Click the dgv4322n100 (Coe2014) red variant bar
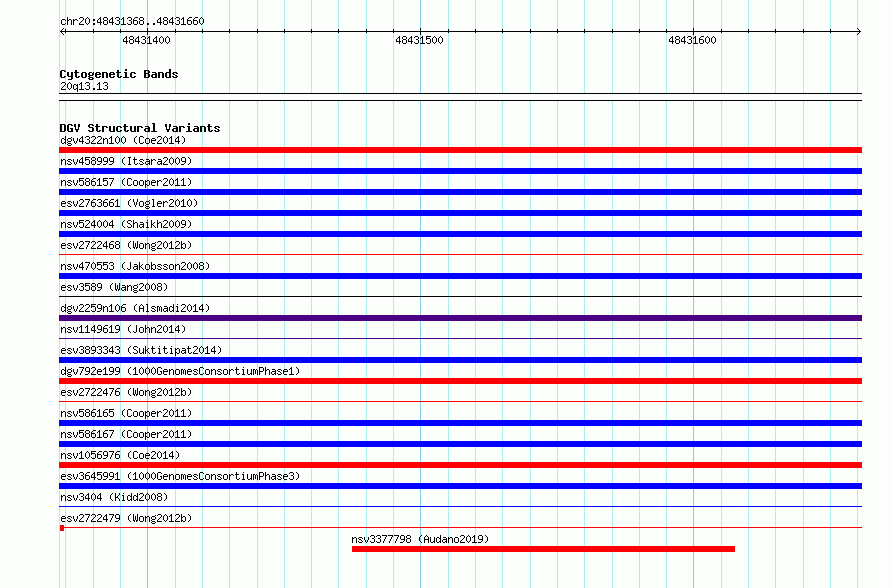 [460, 150]
